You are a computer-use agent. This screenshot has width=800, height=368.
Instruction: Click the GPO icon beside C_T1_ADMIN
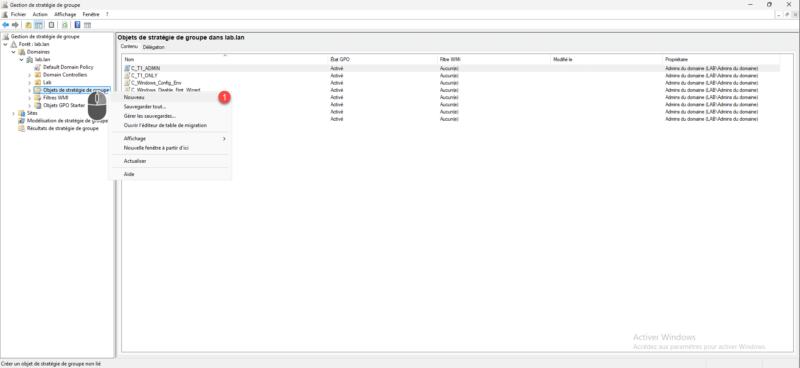coord(127,68)
